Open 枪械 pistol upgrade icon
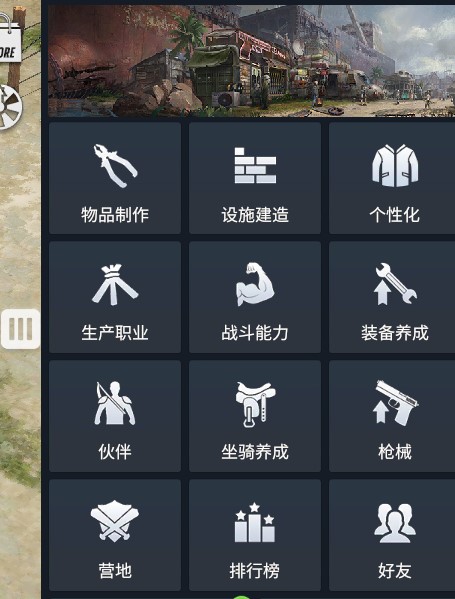455x599 pixels. pyautogui.click(x=395, y=403)
